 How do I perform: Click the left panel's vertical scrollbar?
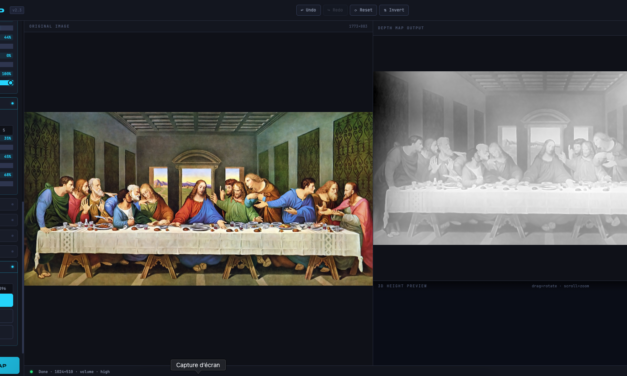pos(23,276)
